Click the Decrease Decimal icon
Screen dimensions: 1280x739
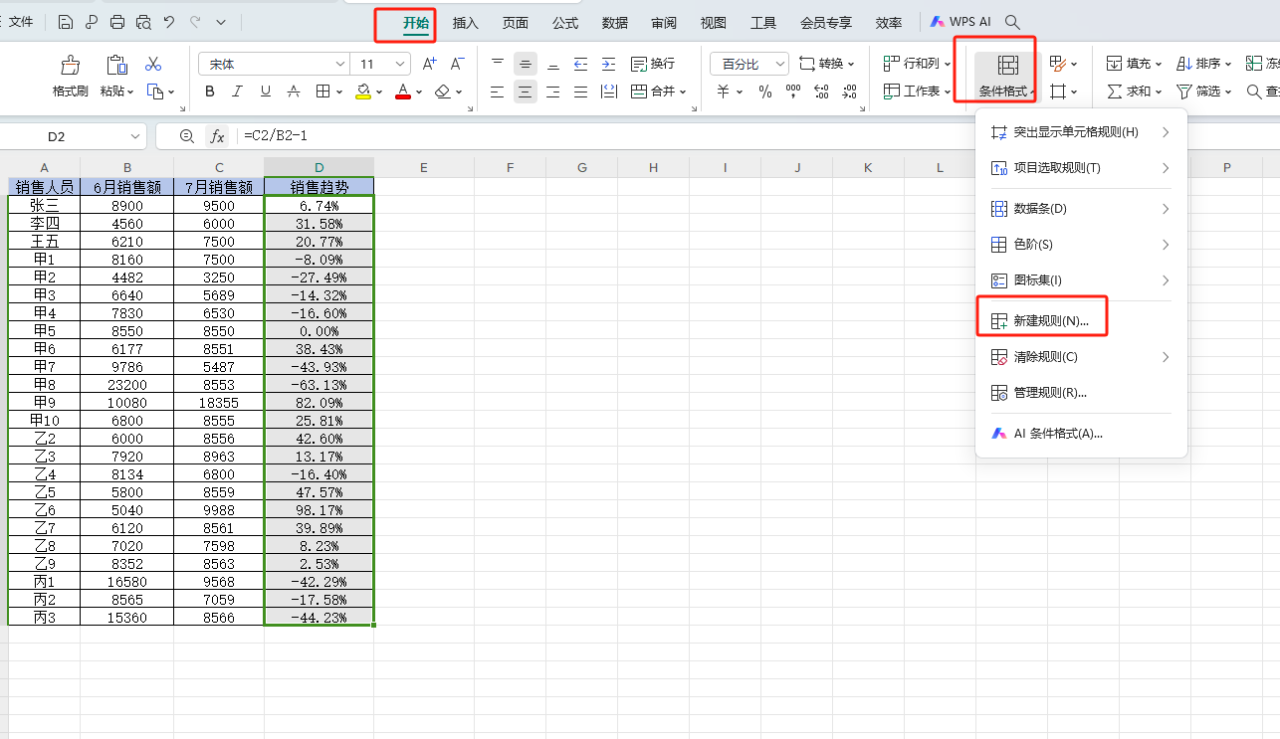(849, 92)
